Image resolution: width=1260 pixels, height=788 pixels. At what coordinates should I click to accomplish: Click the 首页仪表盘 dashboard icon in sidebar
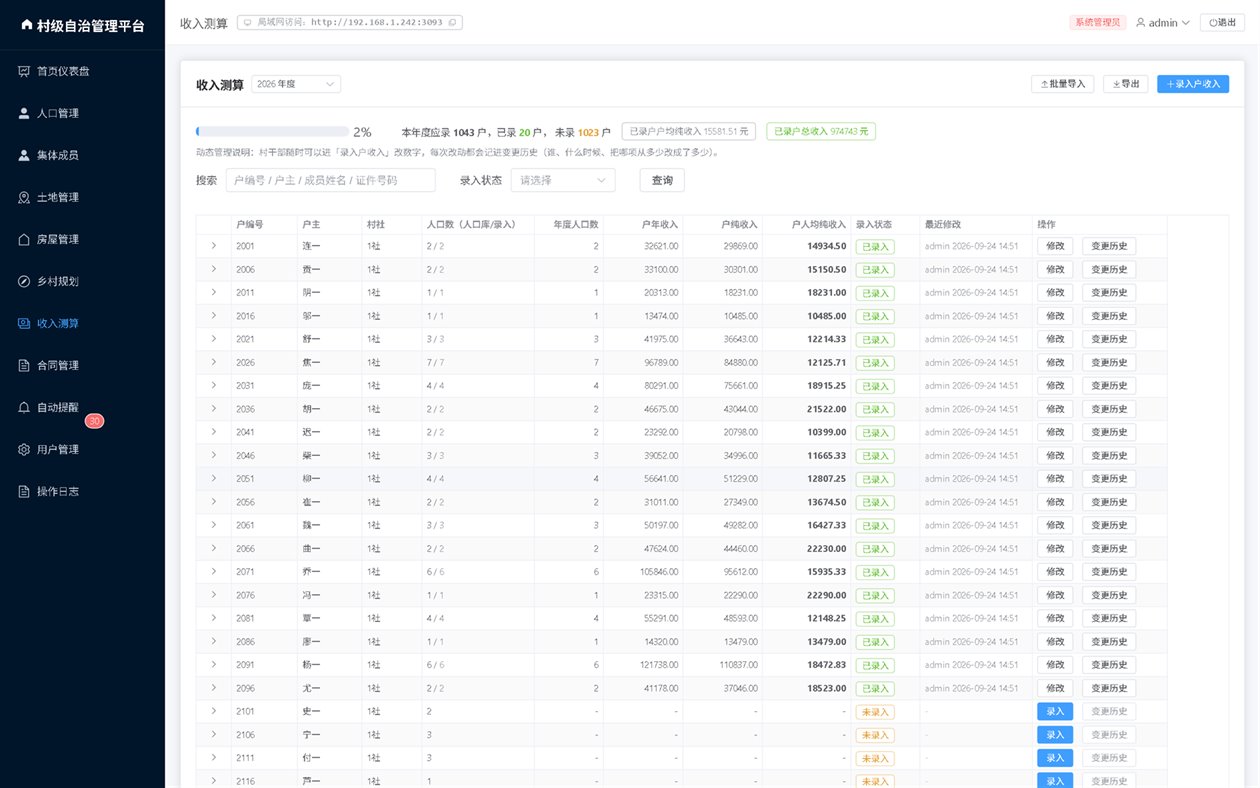[24, 71]
